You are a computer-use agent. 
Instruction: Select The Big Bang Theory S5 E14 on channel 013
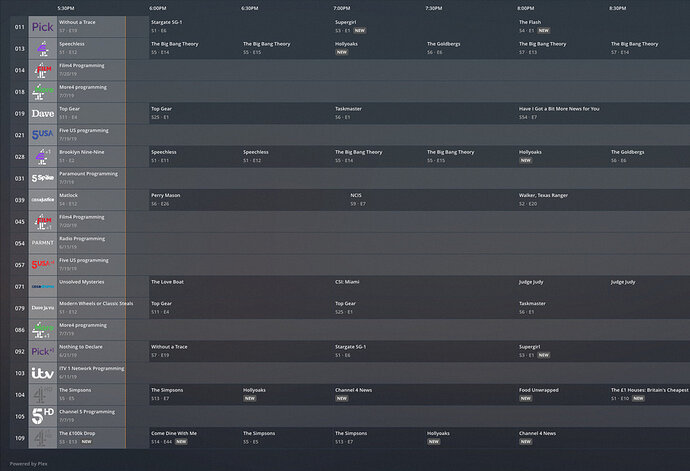coord(195,48)
